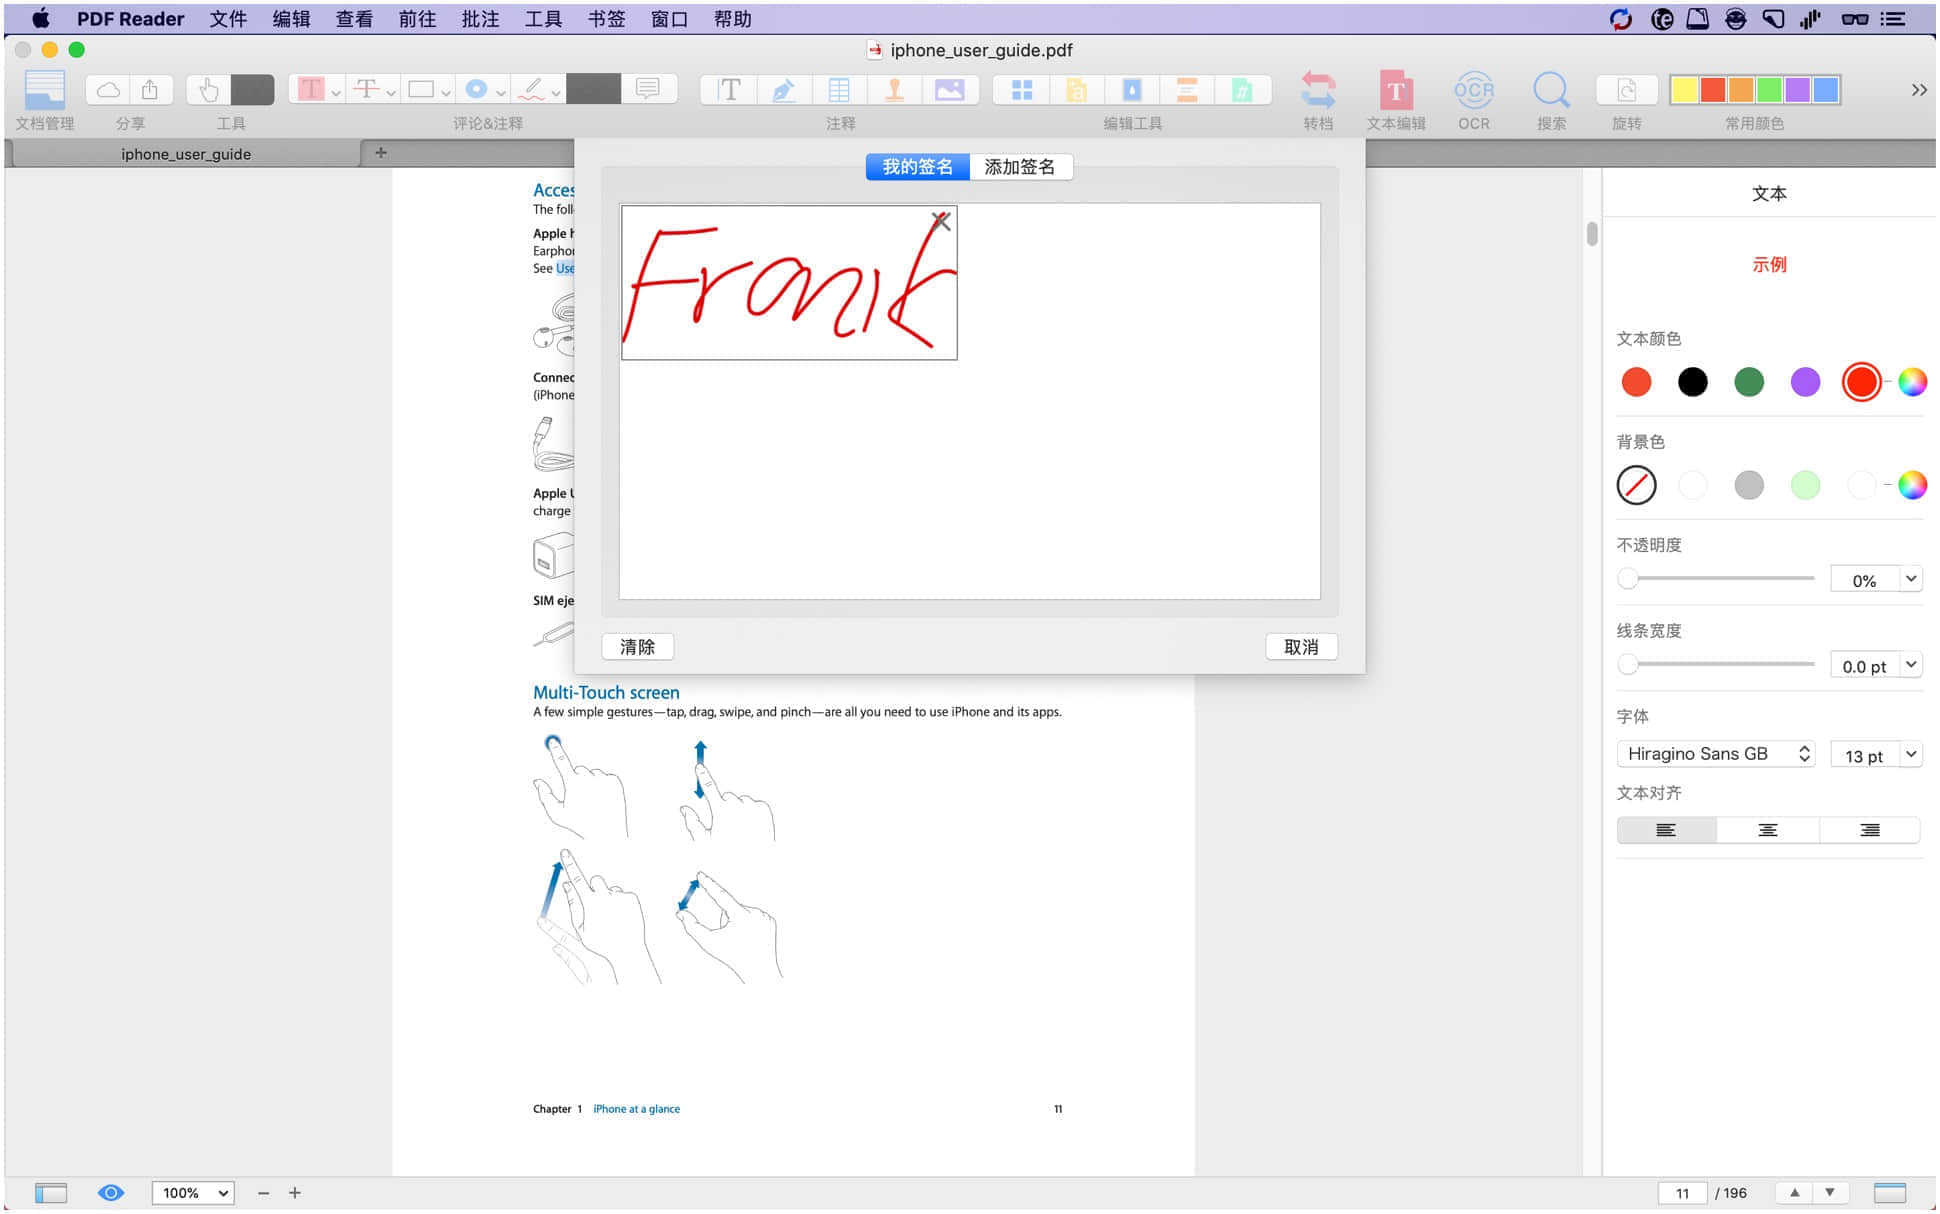1940x1214 pixels.
Task: Click the note comment bubble icon
Action: [x=648, y=90]
